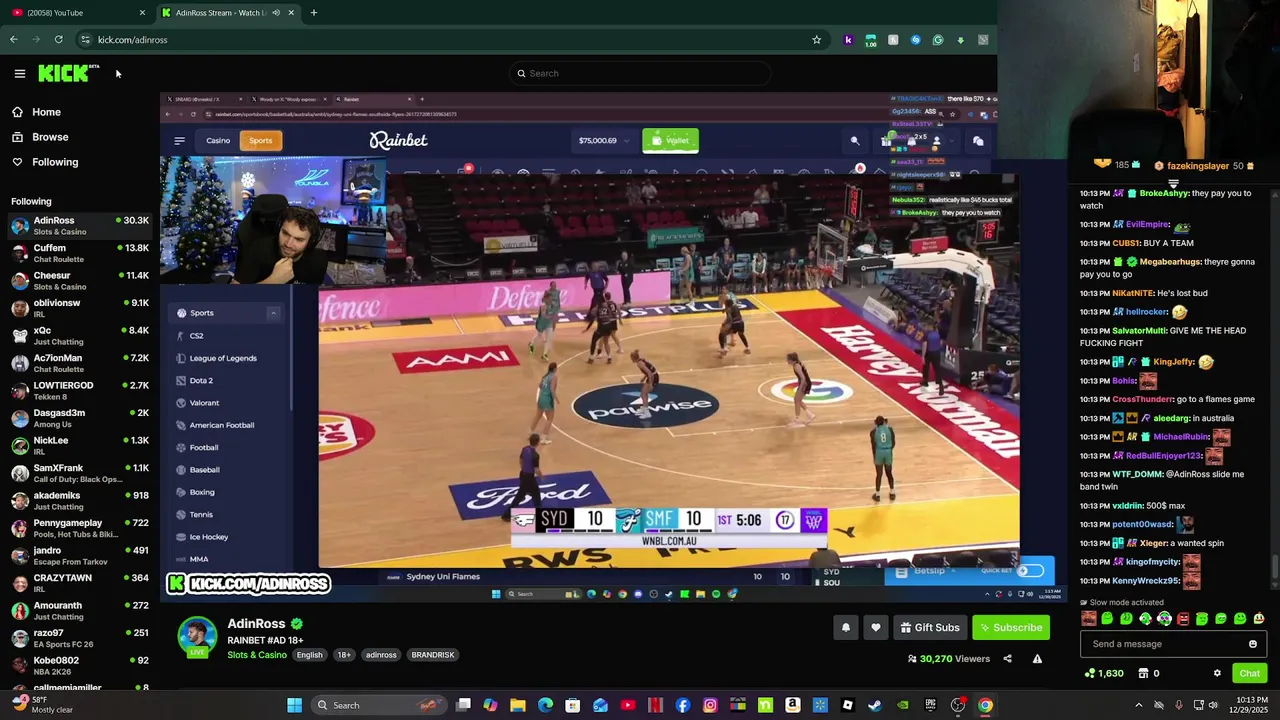Click the share stream icon
Screen dimensions: 1280x720
pos(1007,658)
